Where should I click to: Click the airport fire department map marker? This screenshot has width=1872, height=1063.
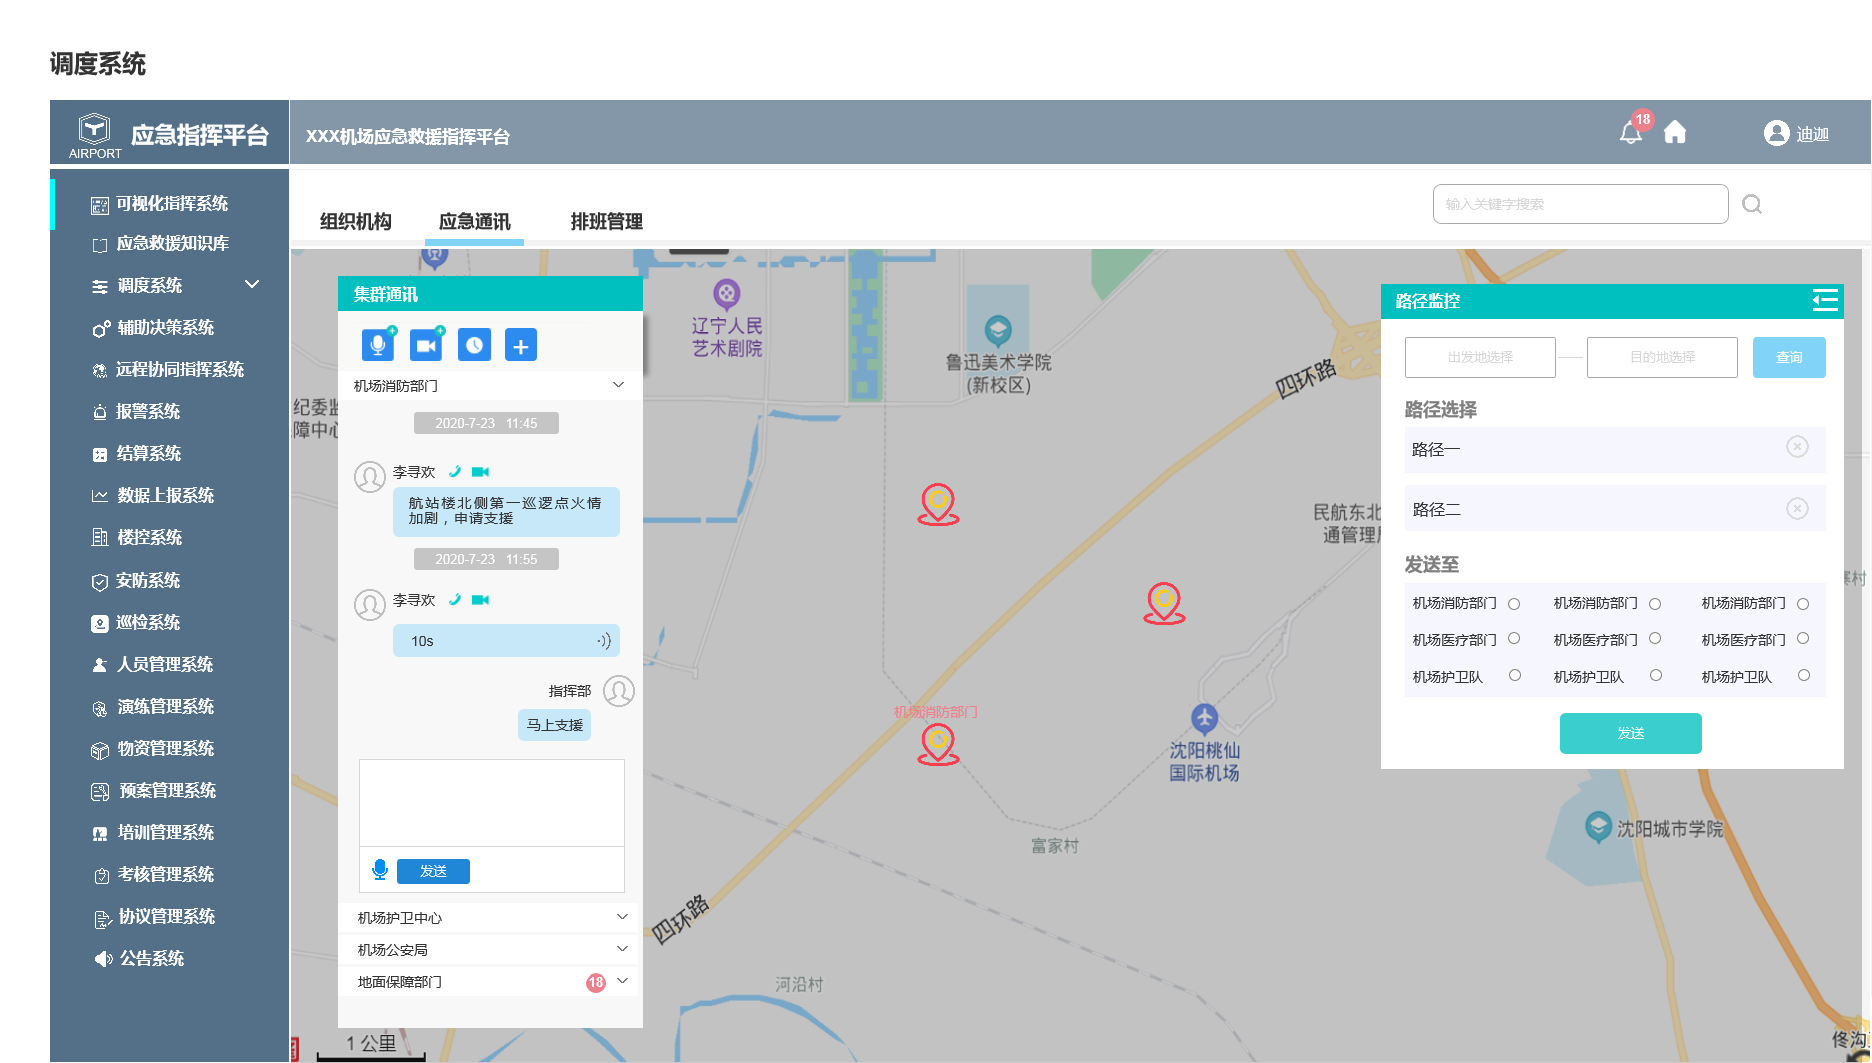(938, 745)
